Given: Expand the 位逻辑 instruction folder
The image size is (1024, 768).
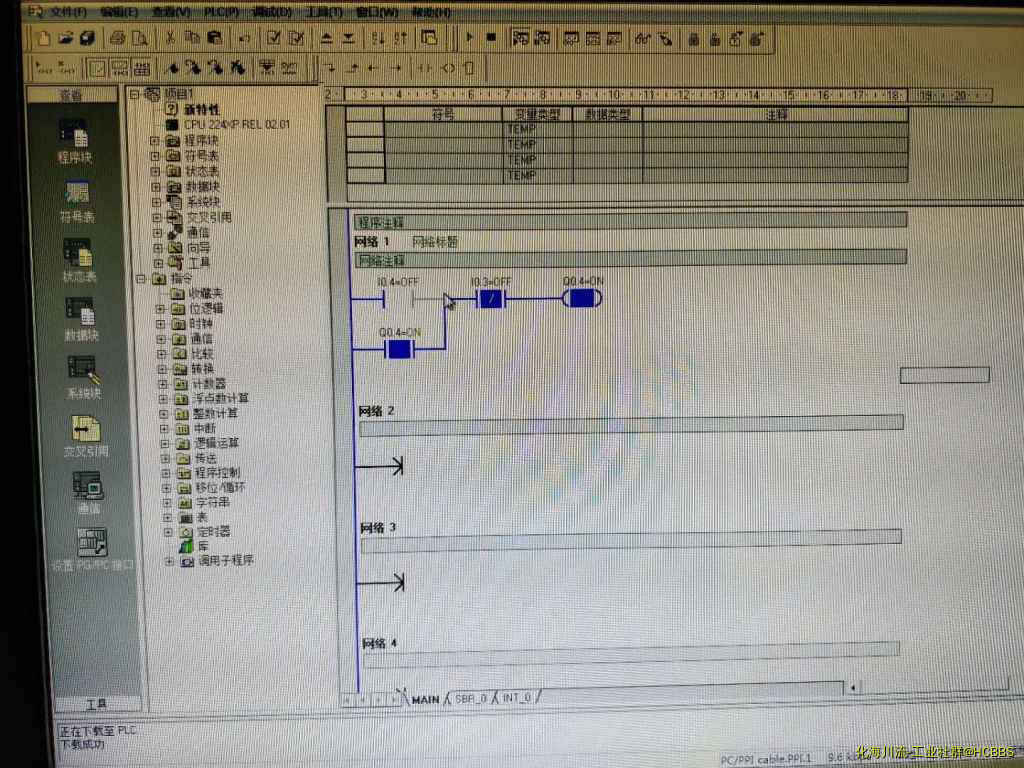Looking at the screenshot, I should (162, 309).
